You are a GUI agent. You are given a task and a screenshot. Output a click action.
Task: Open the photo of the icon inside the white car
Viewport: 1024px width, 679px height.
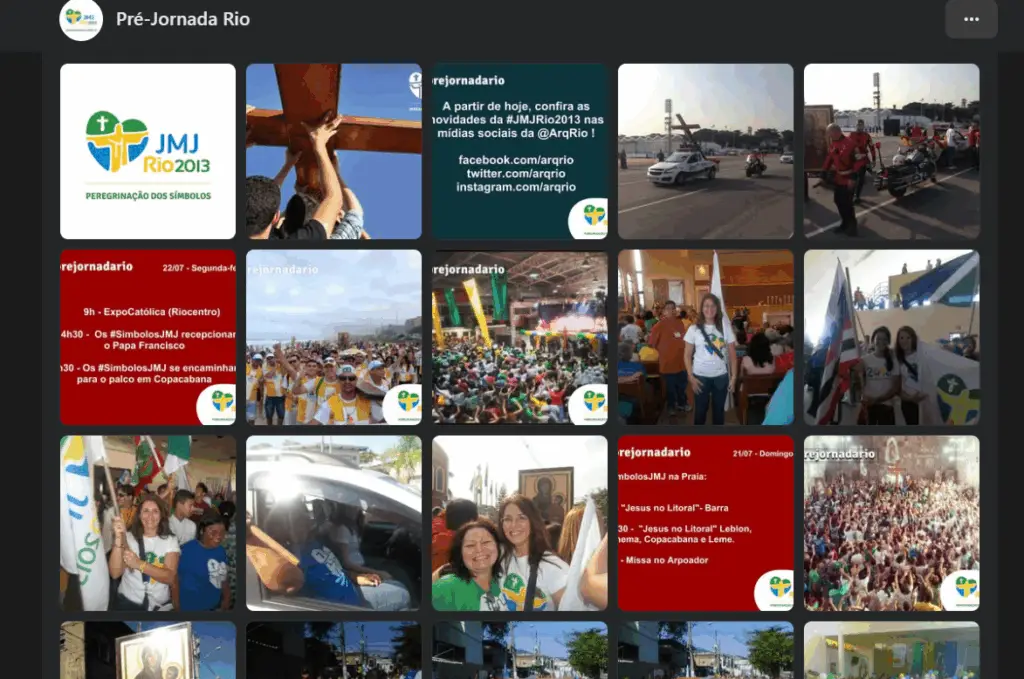334,522
